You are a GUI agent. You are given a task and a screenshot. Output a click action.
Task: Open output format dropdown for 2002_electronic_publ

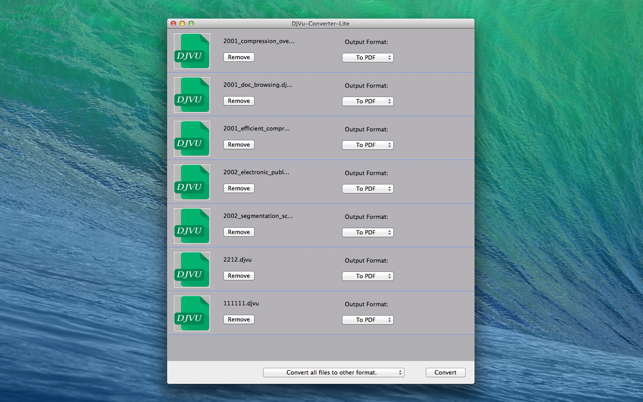[368, 189]
